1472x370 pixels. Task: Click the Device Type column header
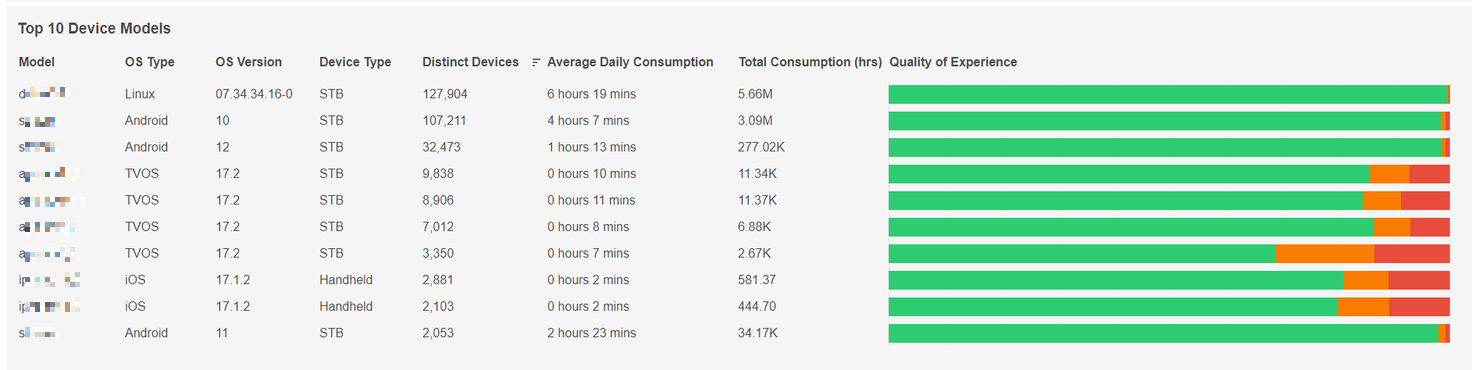click(355, 62)
